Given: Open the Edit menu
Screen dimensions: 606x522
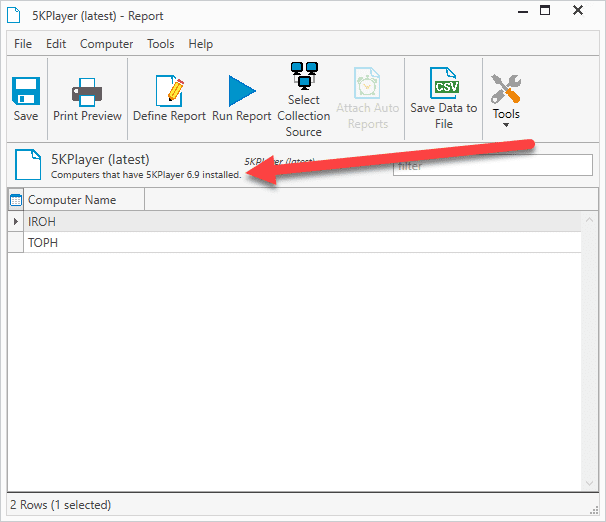Looking at the screenshot, I should point(56,44).
